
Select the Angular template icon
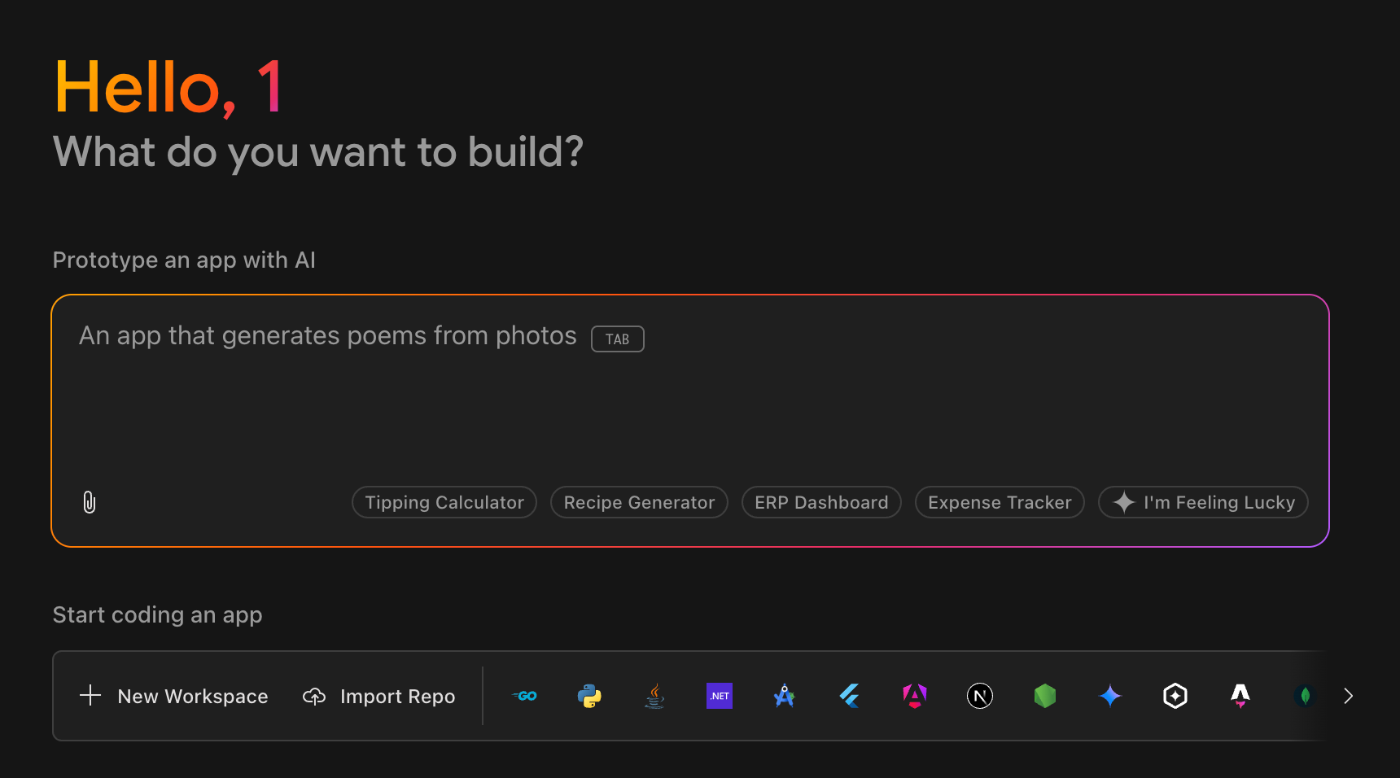pyautogui.click(x=914, y=696)
